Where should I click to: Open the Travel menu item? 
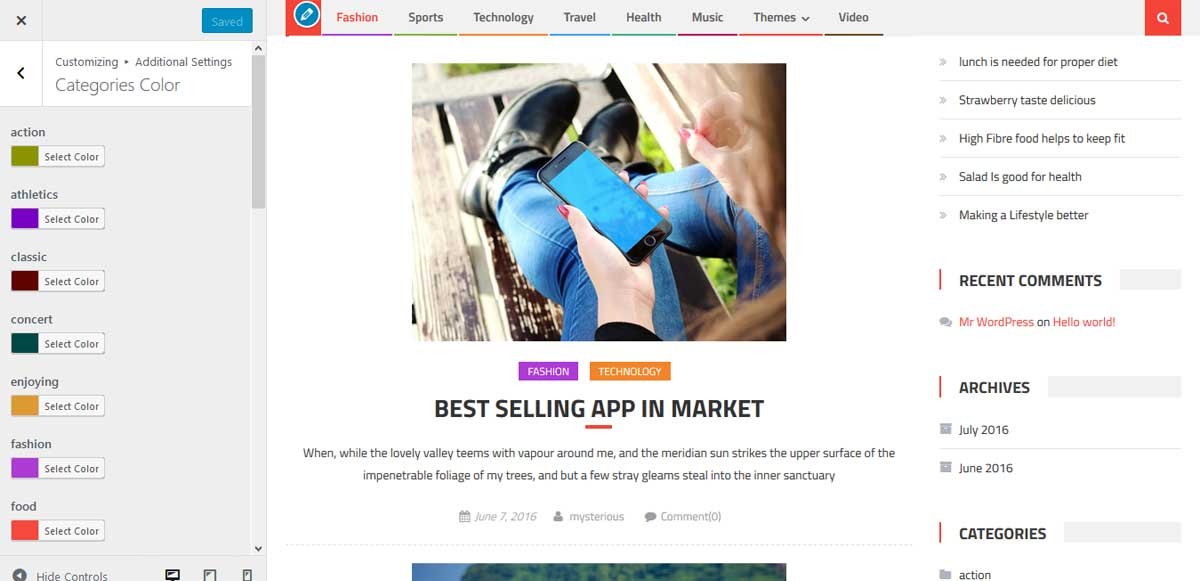point(580,17)
